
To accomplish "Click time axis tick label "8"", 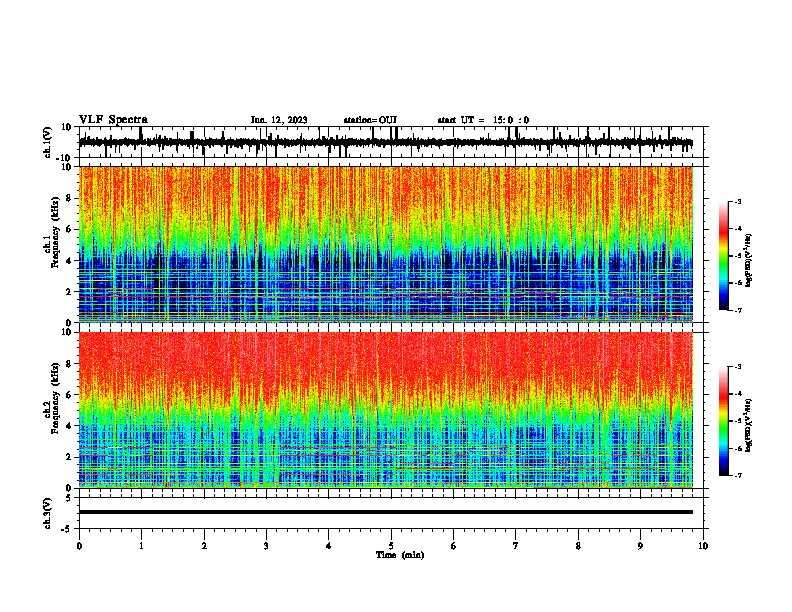I will point(578,546).
